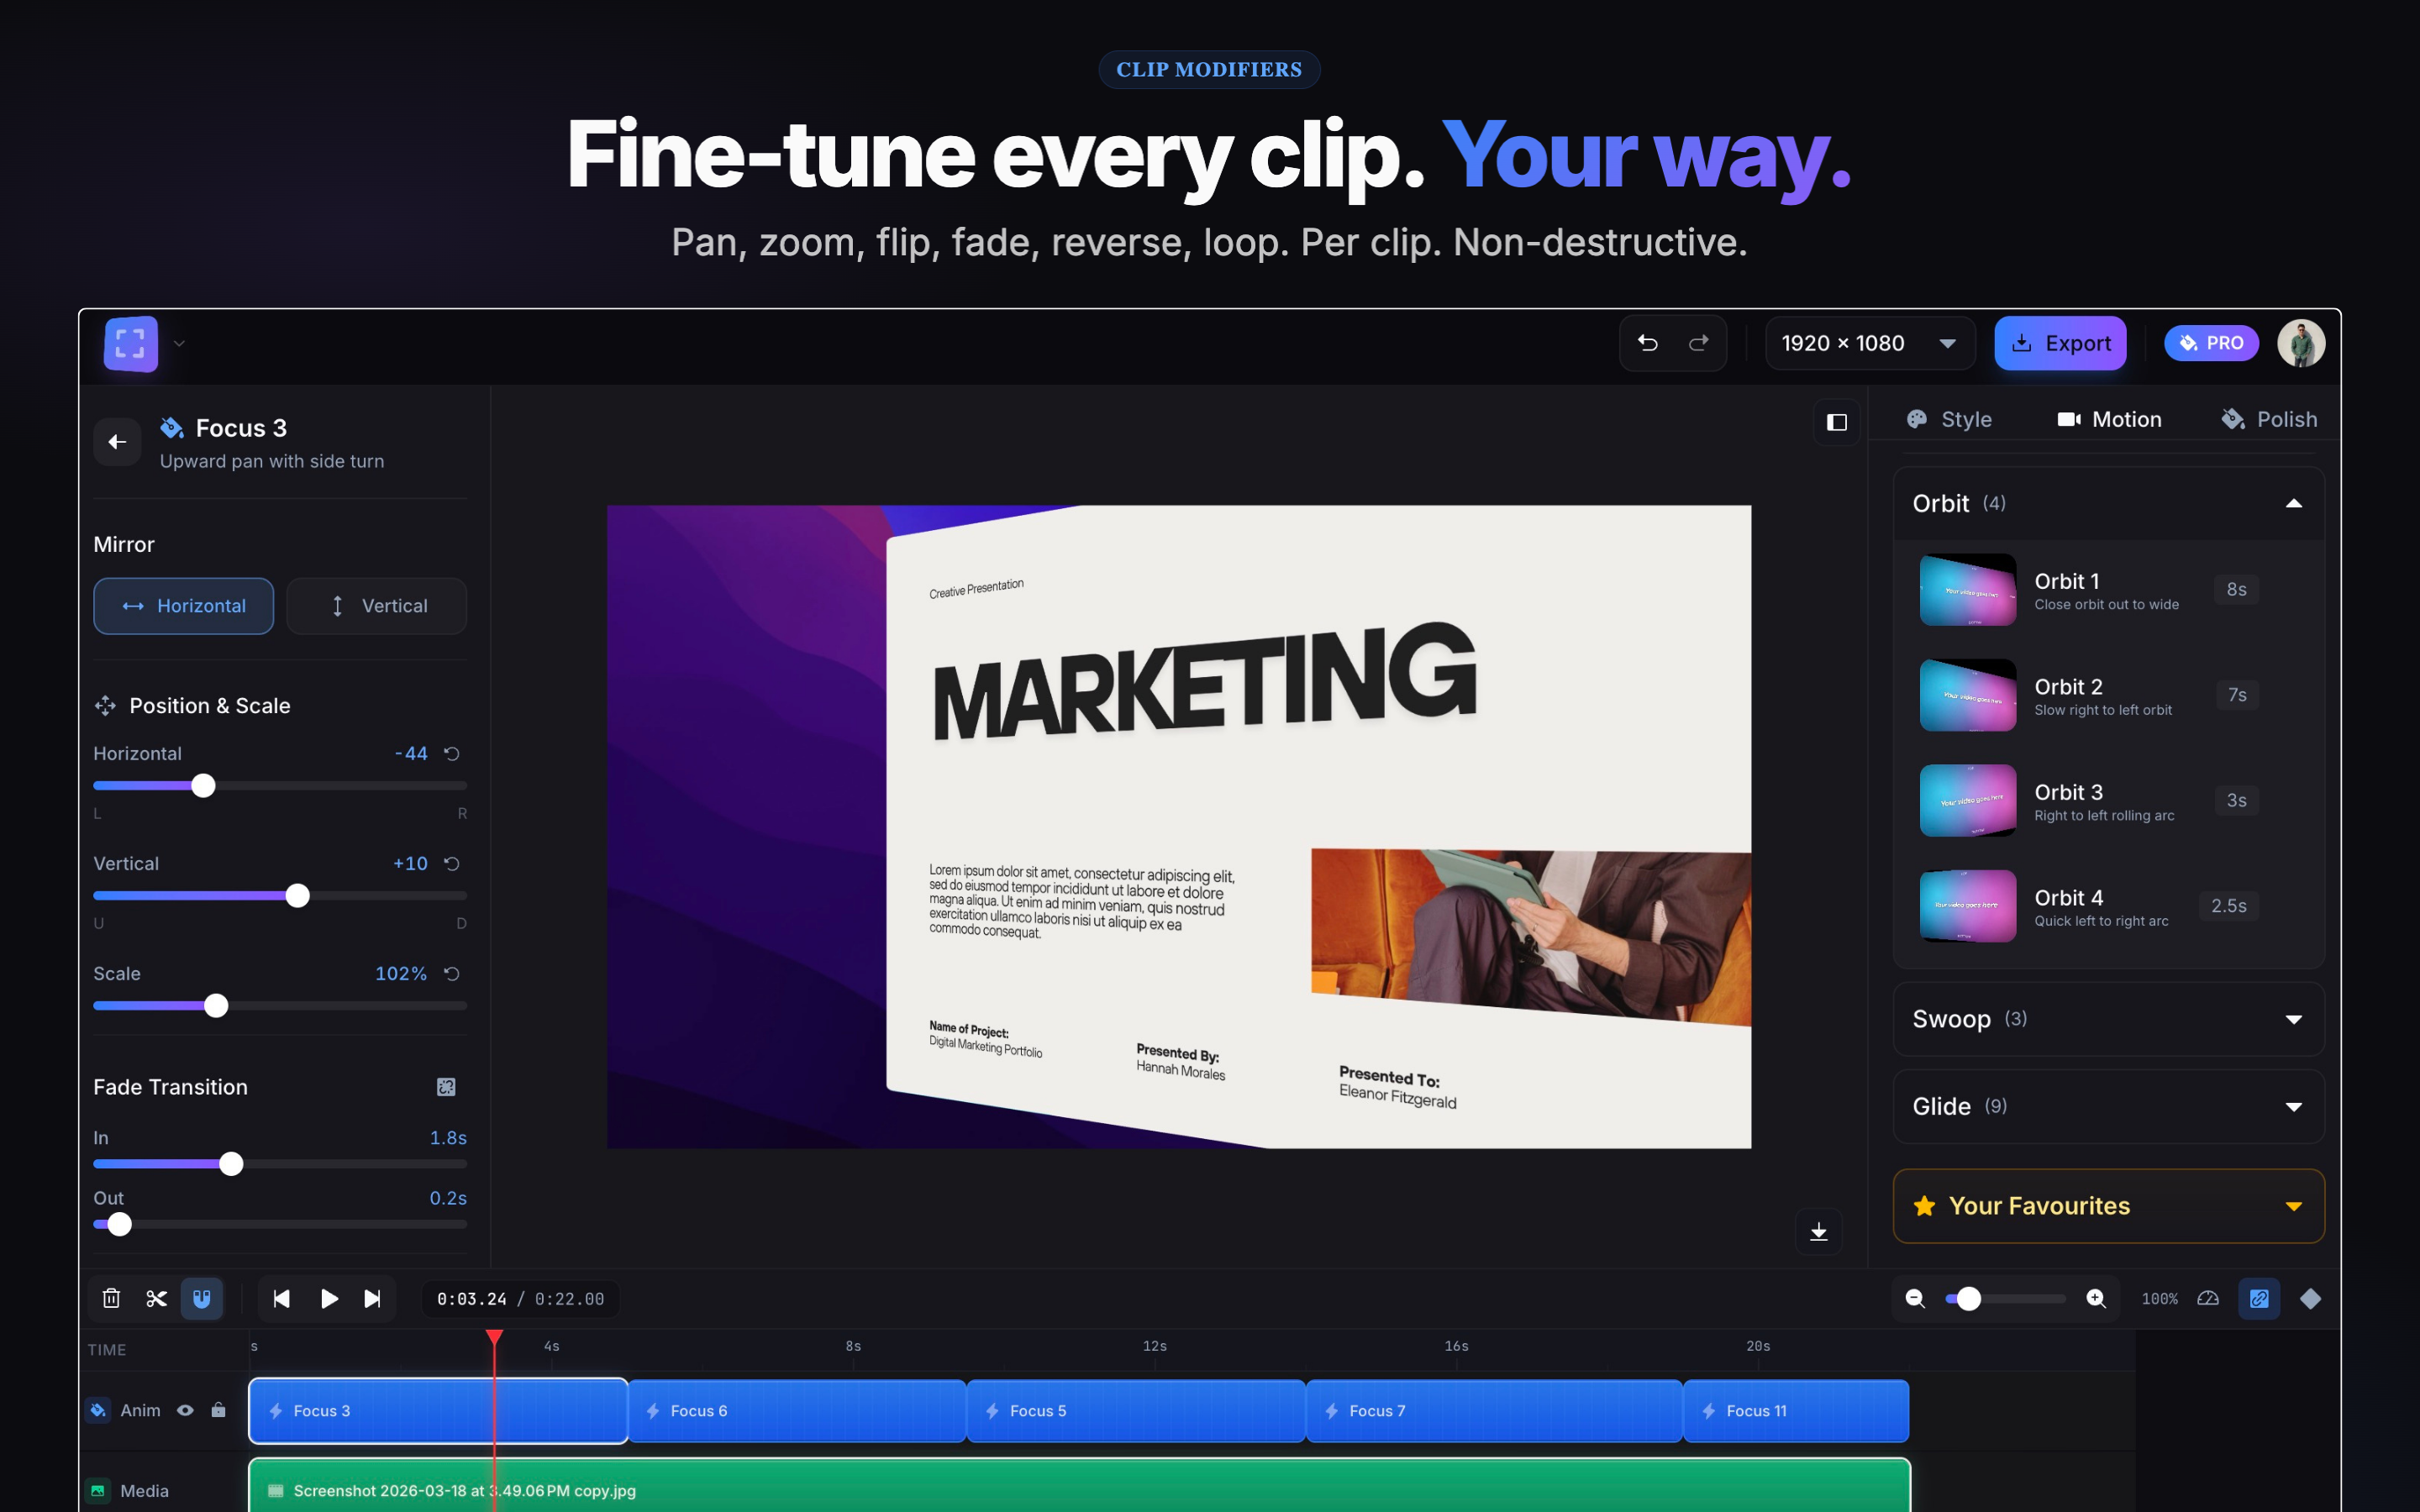
Task: Select the scissors split tool
Action: click(156, 1299)
